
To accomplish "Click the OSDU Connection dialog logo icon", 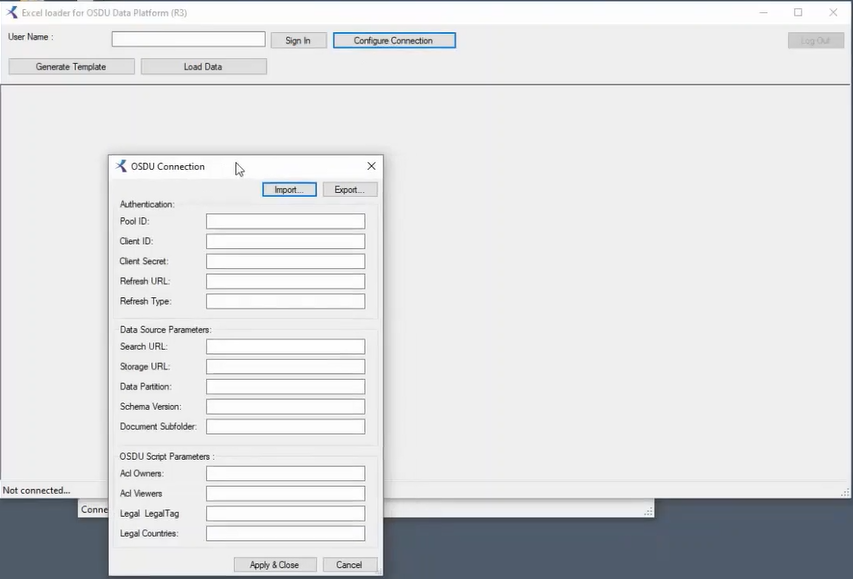I will tap(121, 166).
